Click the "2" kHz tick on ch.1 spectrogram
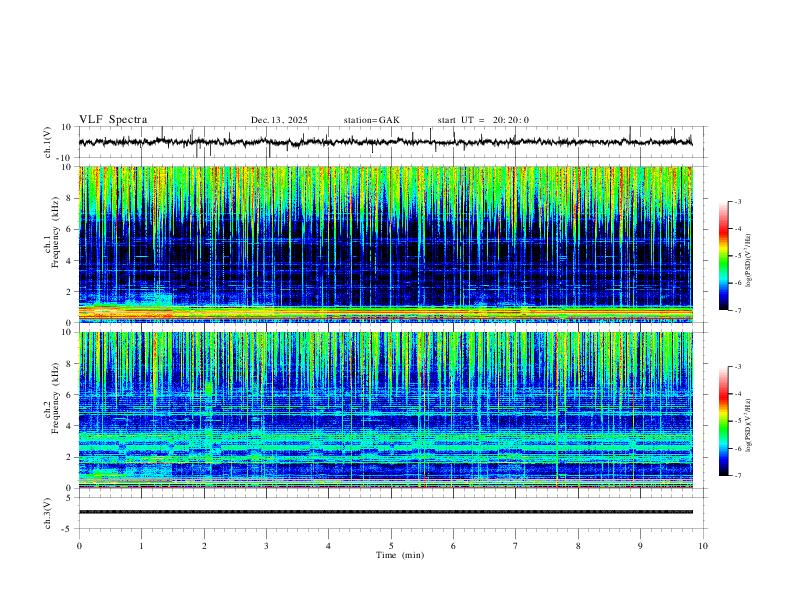 [x=69, y=291]
